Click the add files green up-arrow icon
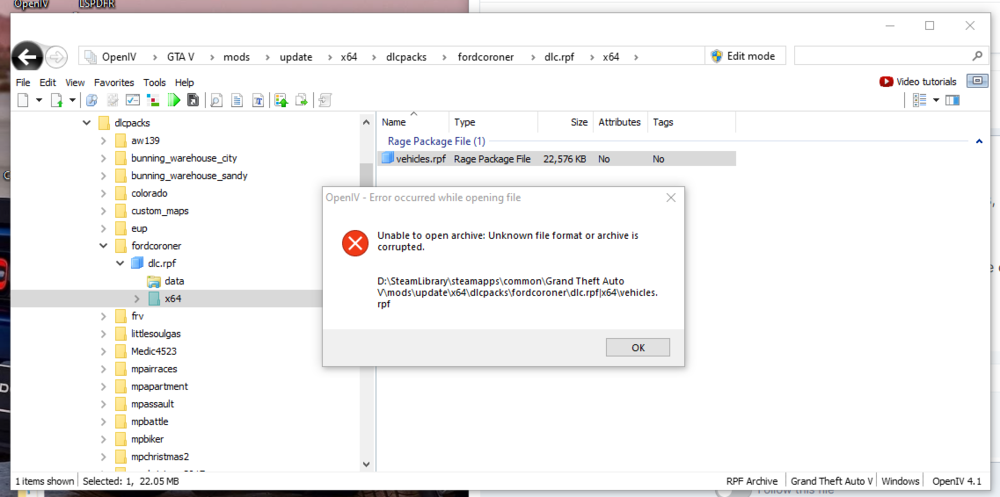The height and width of the screenshot is (497, 1000). (x=281, y=100)
